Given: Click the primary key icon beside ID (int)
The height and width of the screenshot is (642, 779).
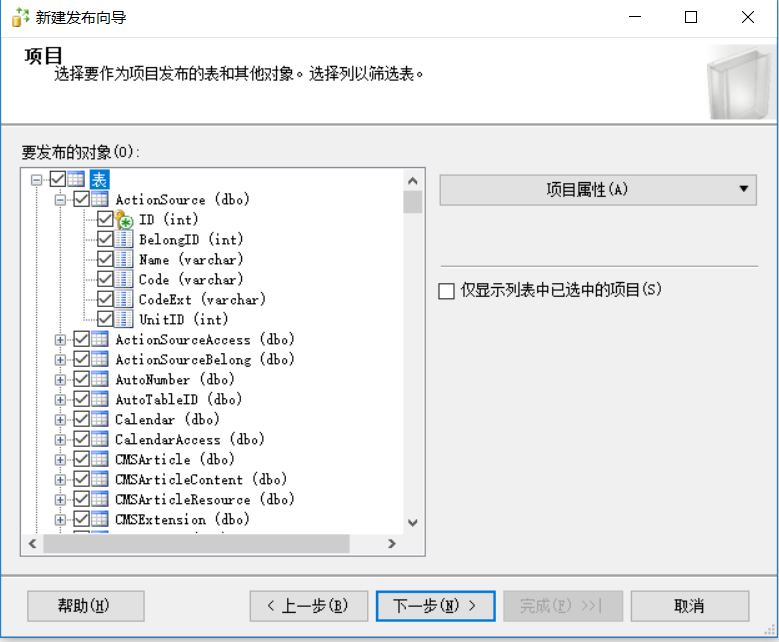Looking at the screenshot, I should click(x=124, y=220).
